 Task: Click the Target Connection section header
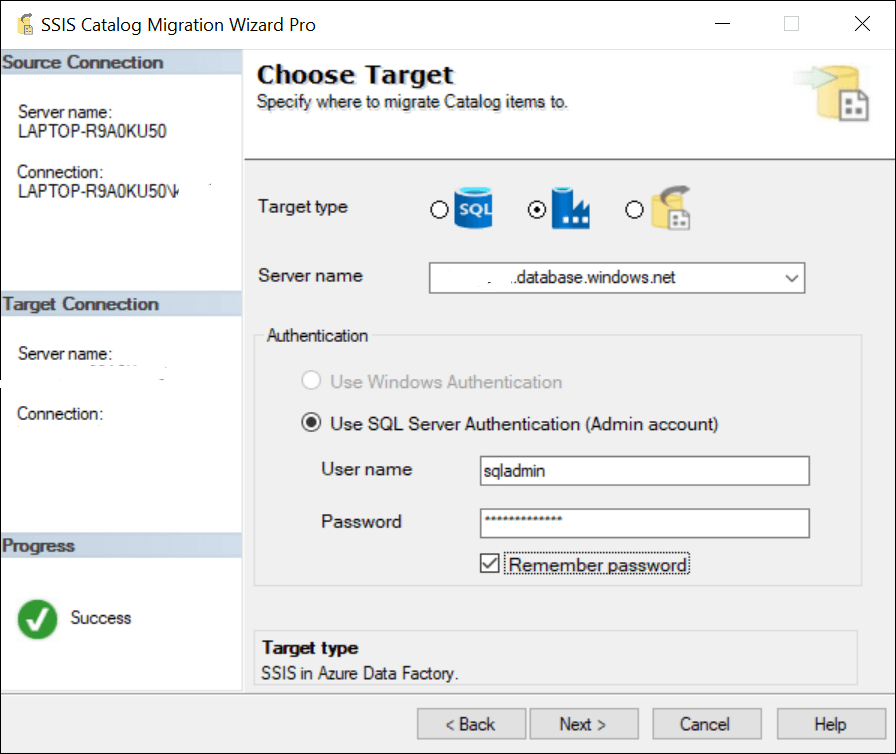[121, 304]
